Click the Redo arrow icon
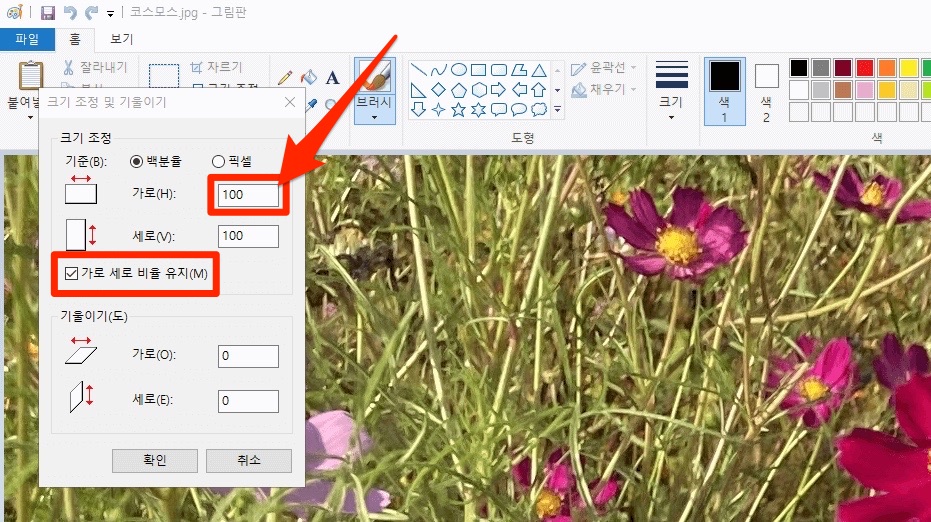 pyautogui.click(x=91, y=12)
